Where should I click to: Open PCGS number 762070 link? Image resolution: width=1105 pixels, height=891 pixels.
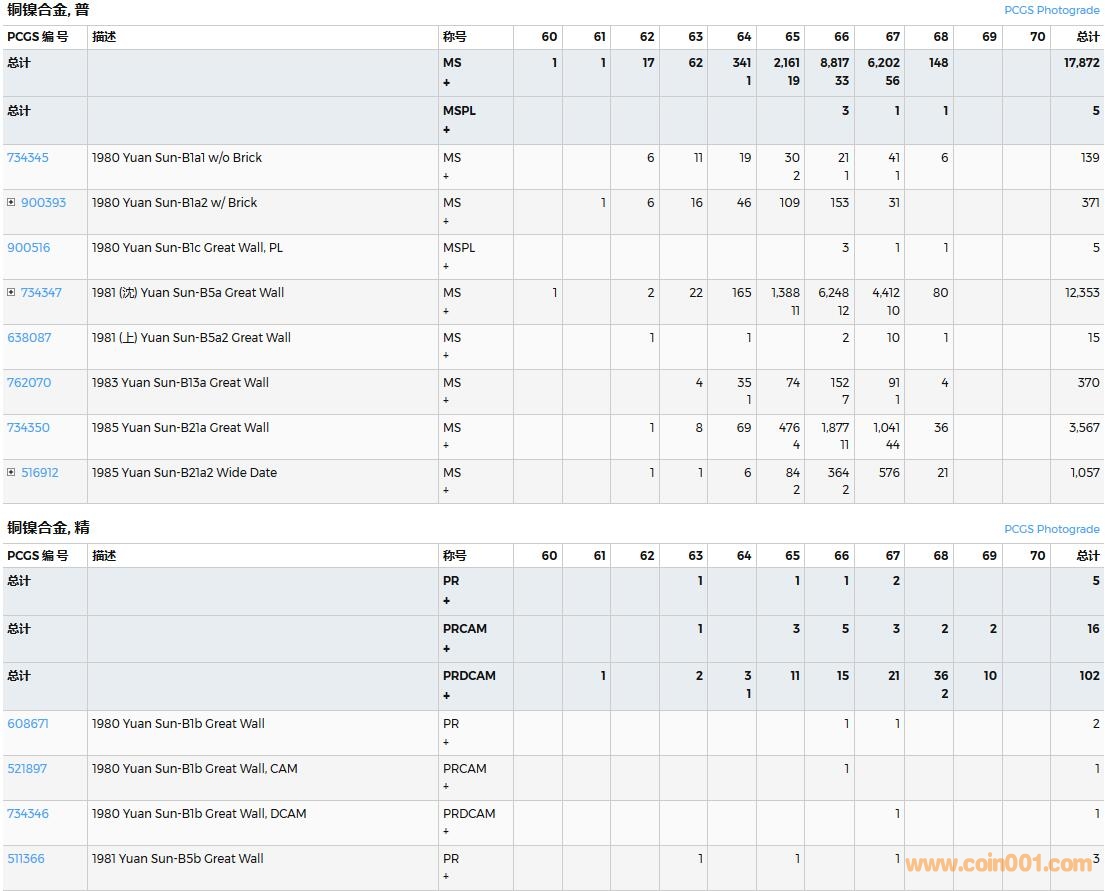[x=29, y=382]
